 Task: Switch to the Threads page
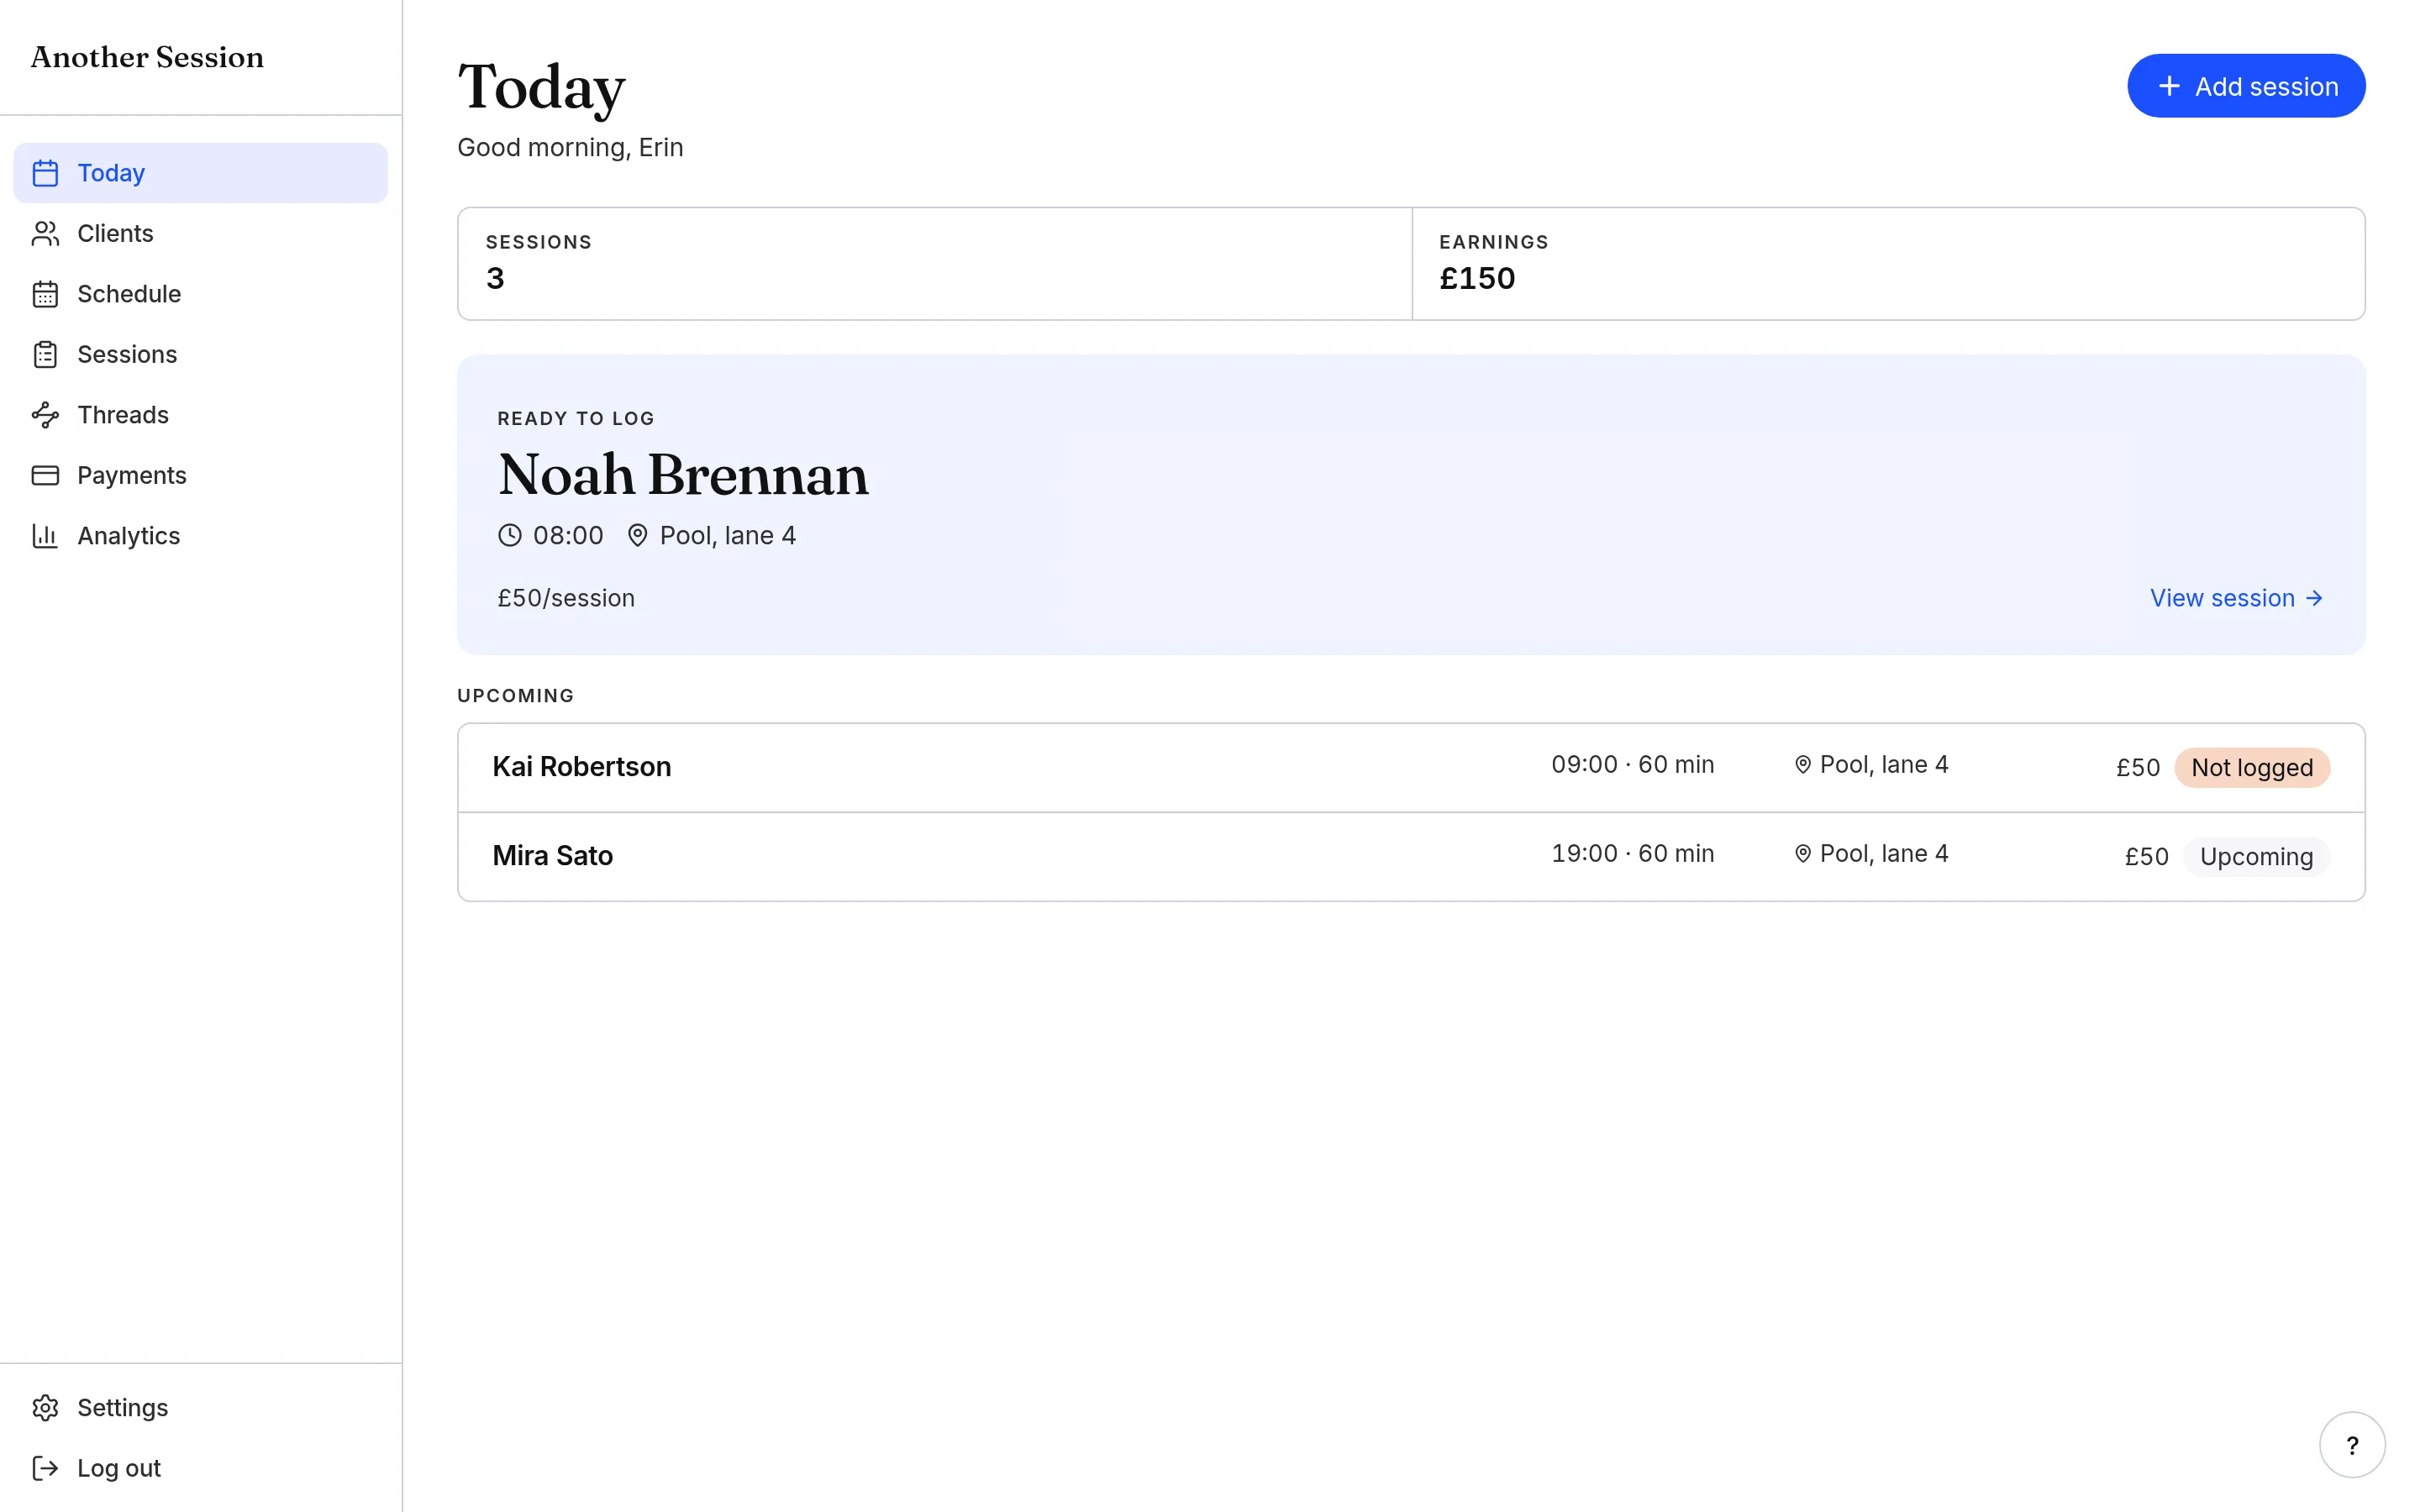point(200,415)
